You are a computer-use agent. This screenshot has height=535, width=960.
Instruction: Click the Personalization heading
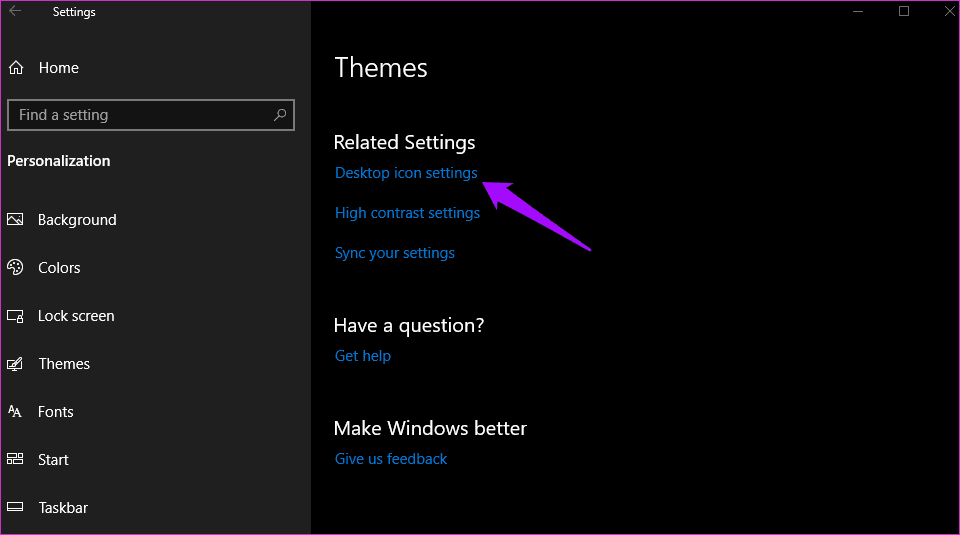pos(59,161)
